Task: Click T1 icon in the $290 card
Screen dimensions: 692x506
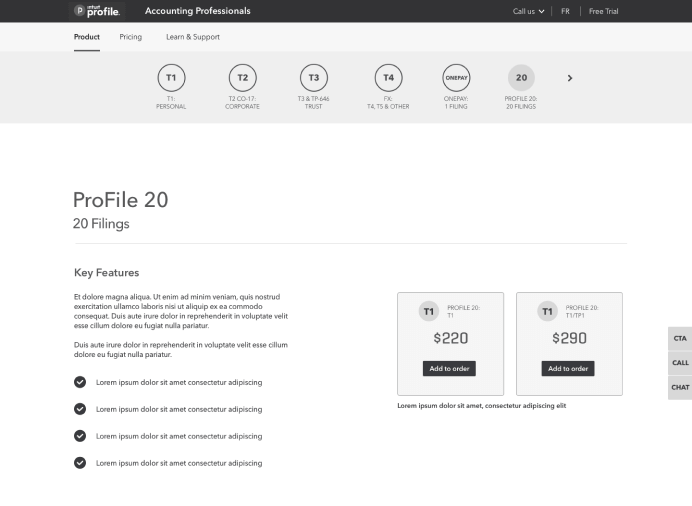Action: (x=547, y=311)
